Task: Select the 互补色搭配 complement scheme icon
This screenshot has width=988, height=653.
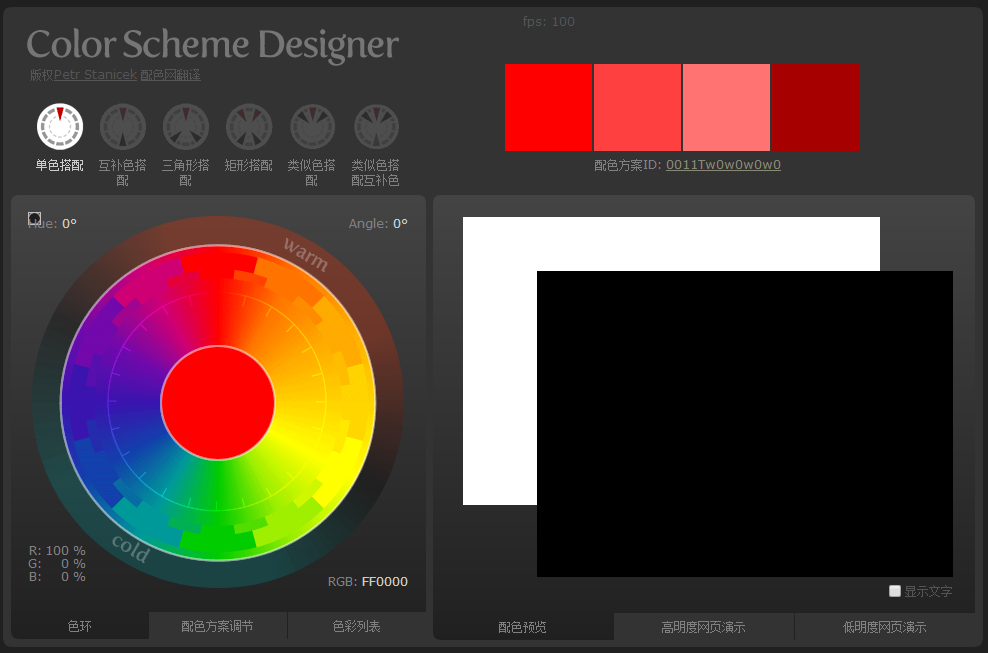Action: [x=123, y=127]
